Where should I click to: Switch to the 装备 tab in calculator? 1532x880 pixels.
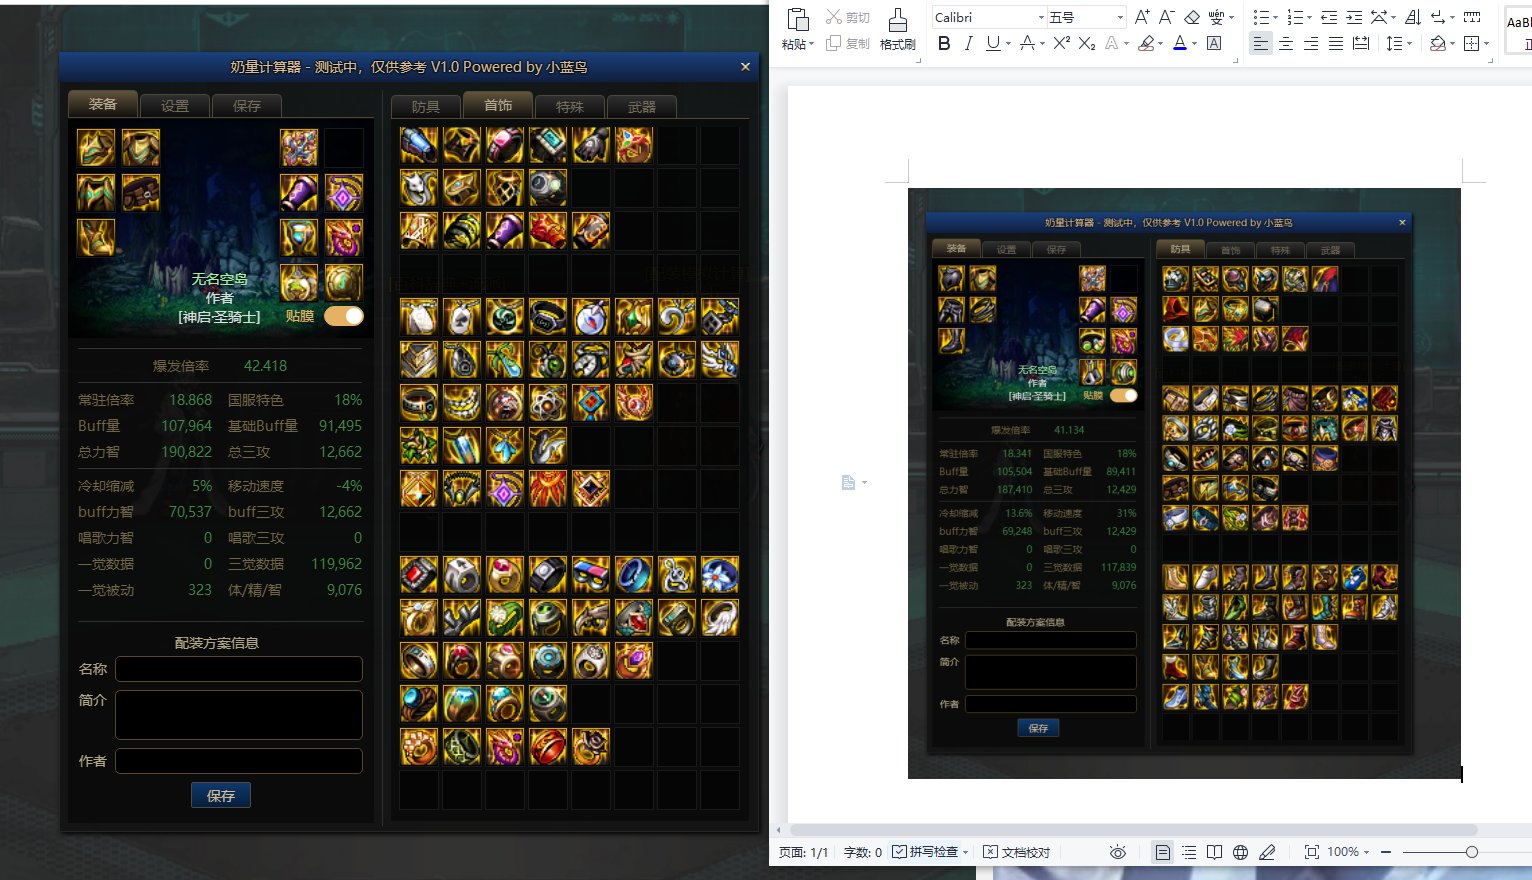click(103, 104)
